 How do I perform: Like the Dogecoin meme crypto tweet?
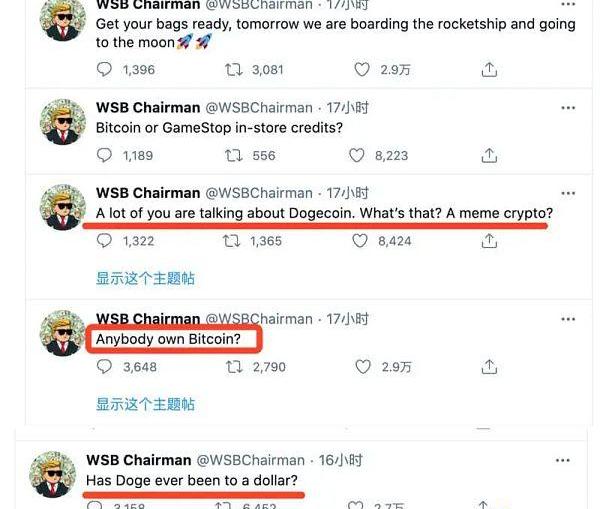[x=360, y=241]
